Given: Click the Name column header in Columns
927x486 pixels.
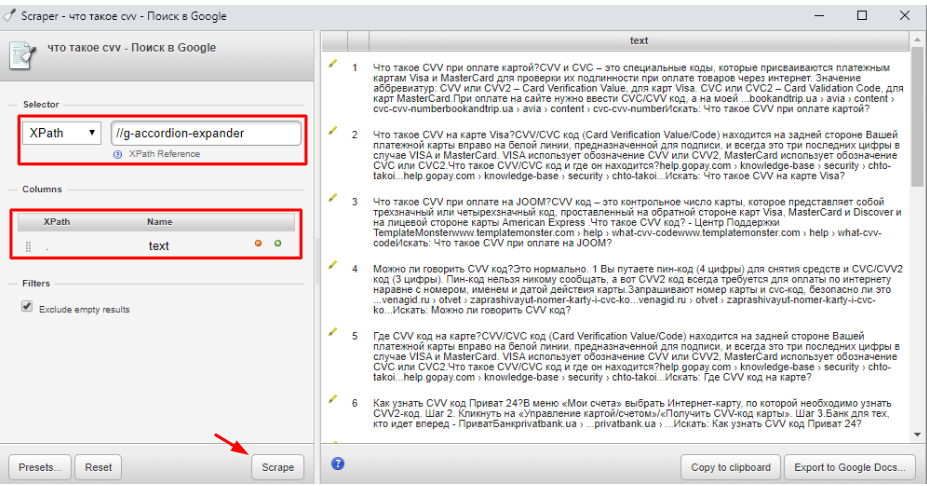Looking at the screenshot, I should [160, 222].
